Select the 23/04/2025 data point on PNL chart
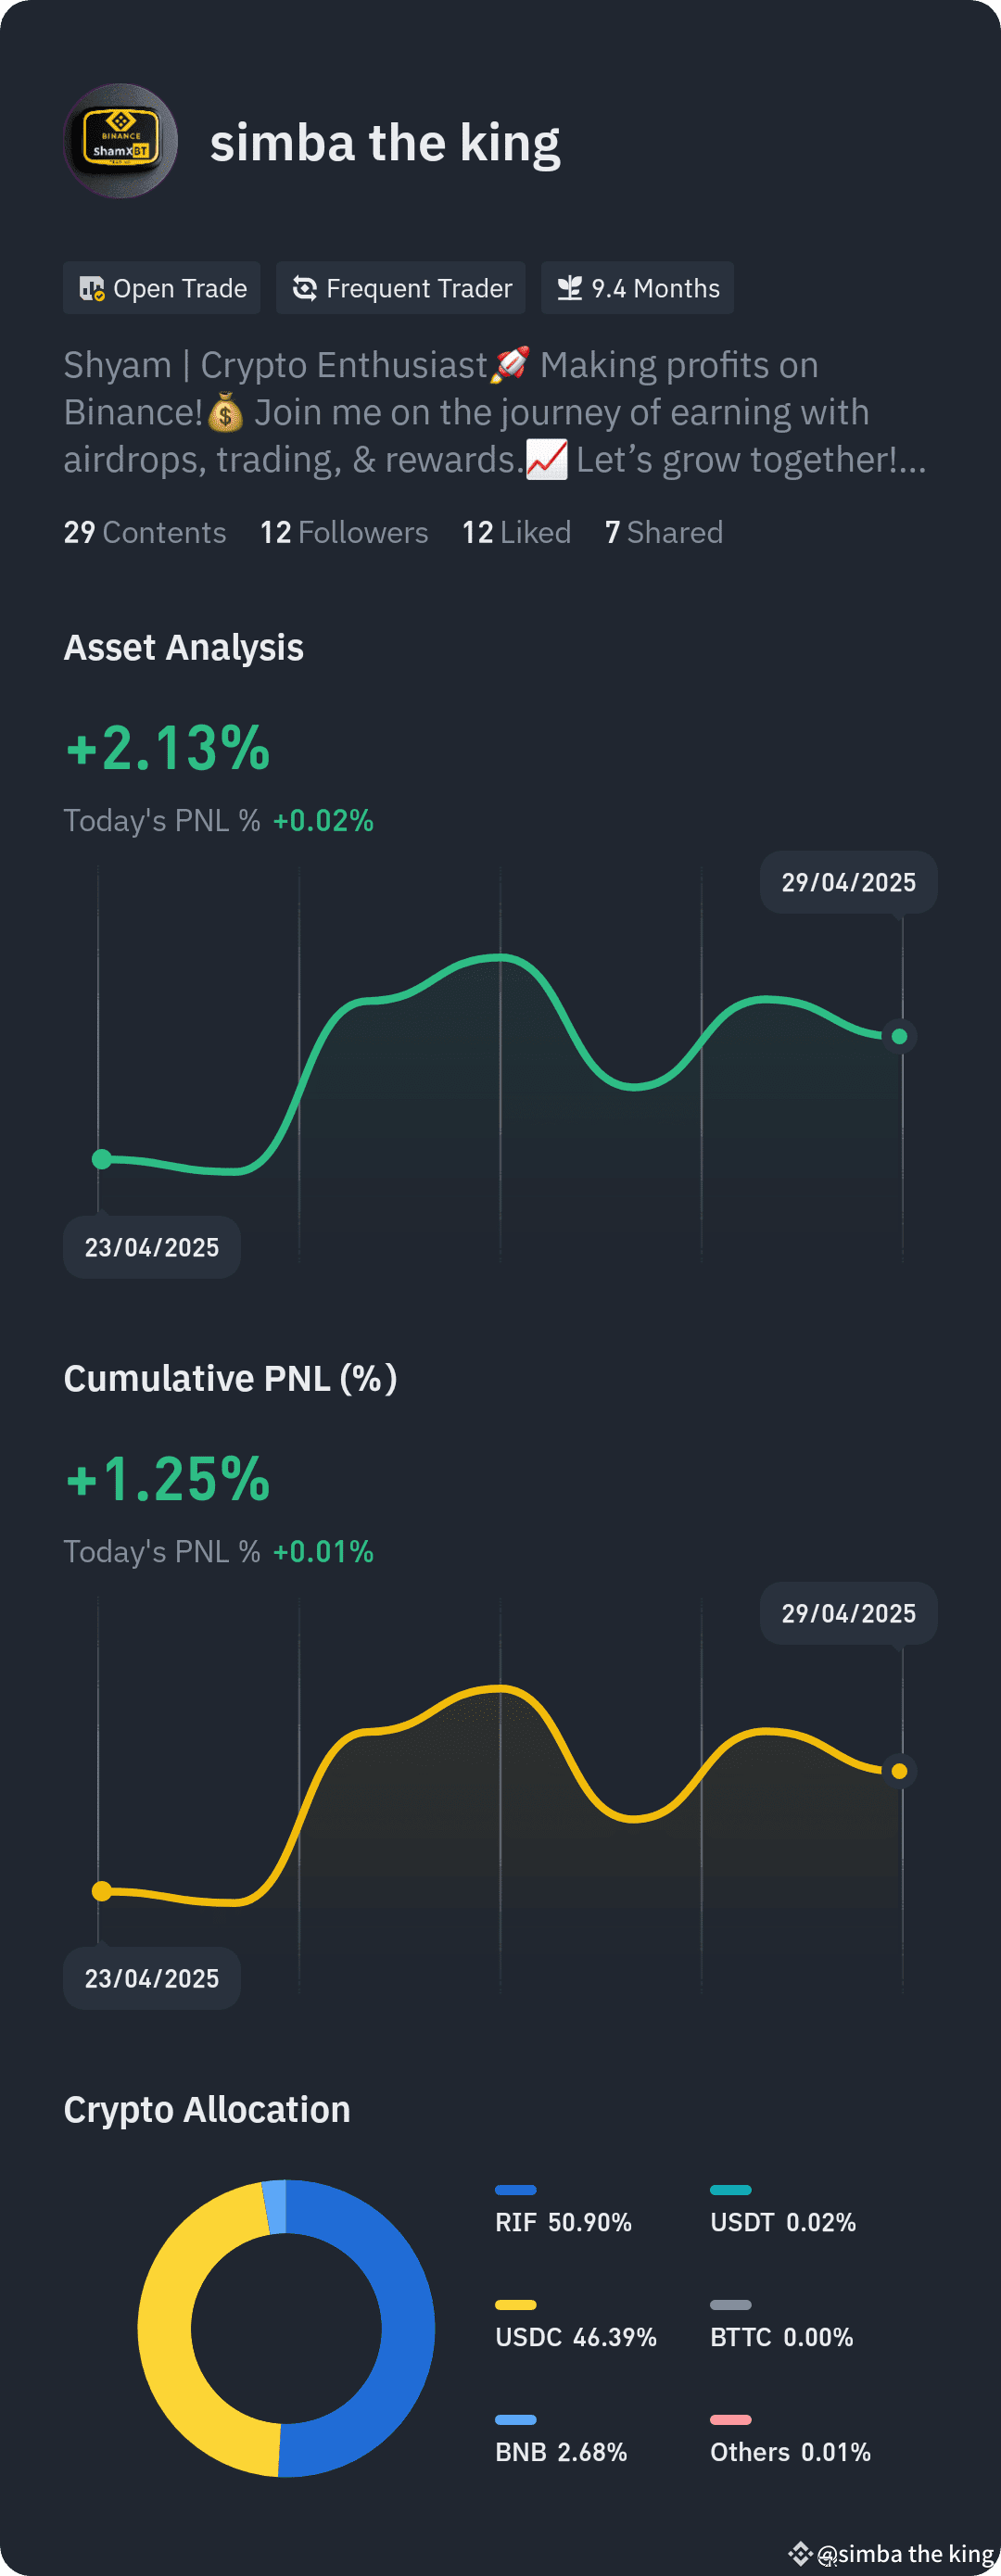The height and width of the screenshot is (2576, 1001). [x=103, y=1890]
